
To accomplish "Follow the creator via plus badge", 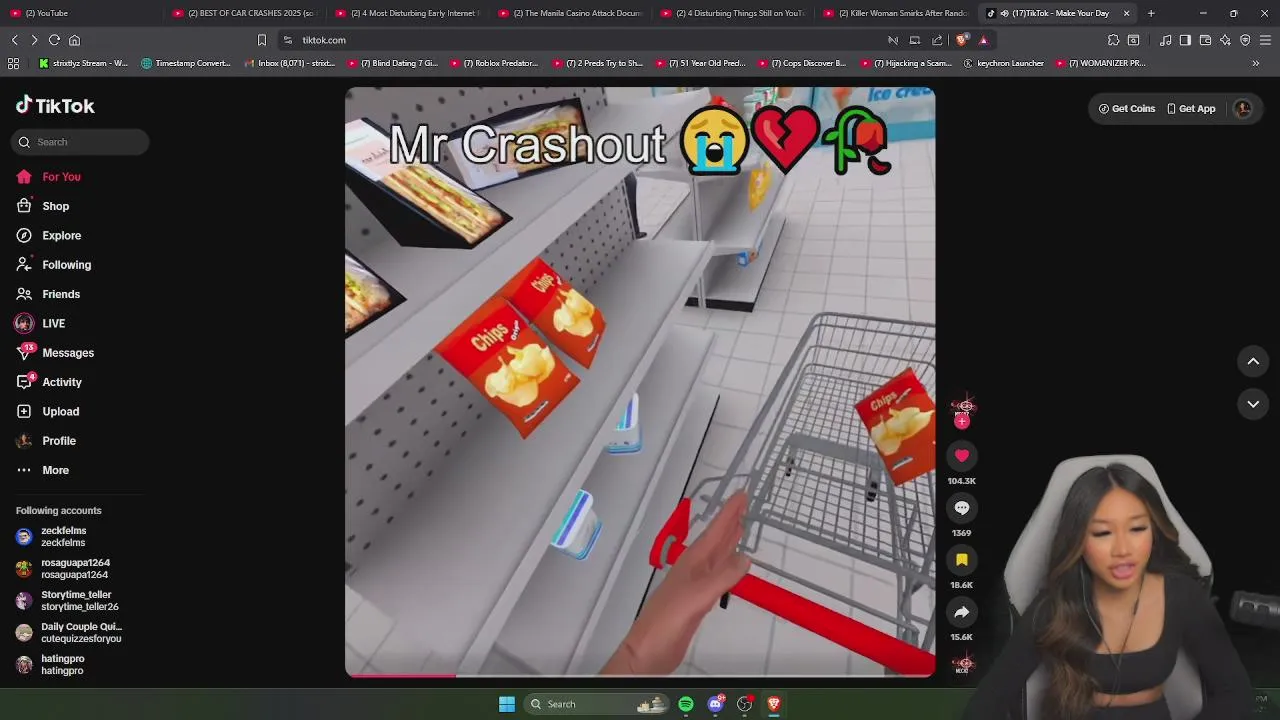I will pyautogui.click(x=961, y=422).
